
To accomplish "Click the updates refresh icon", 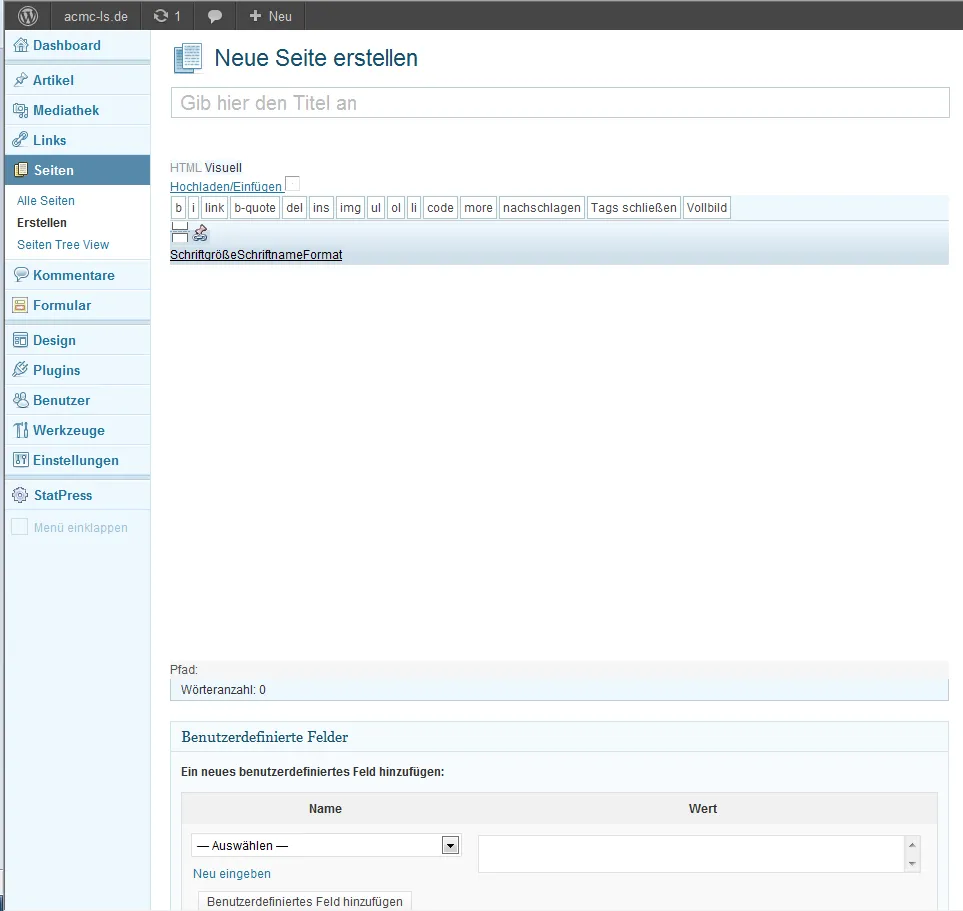I will click(161, 16).
